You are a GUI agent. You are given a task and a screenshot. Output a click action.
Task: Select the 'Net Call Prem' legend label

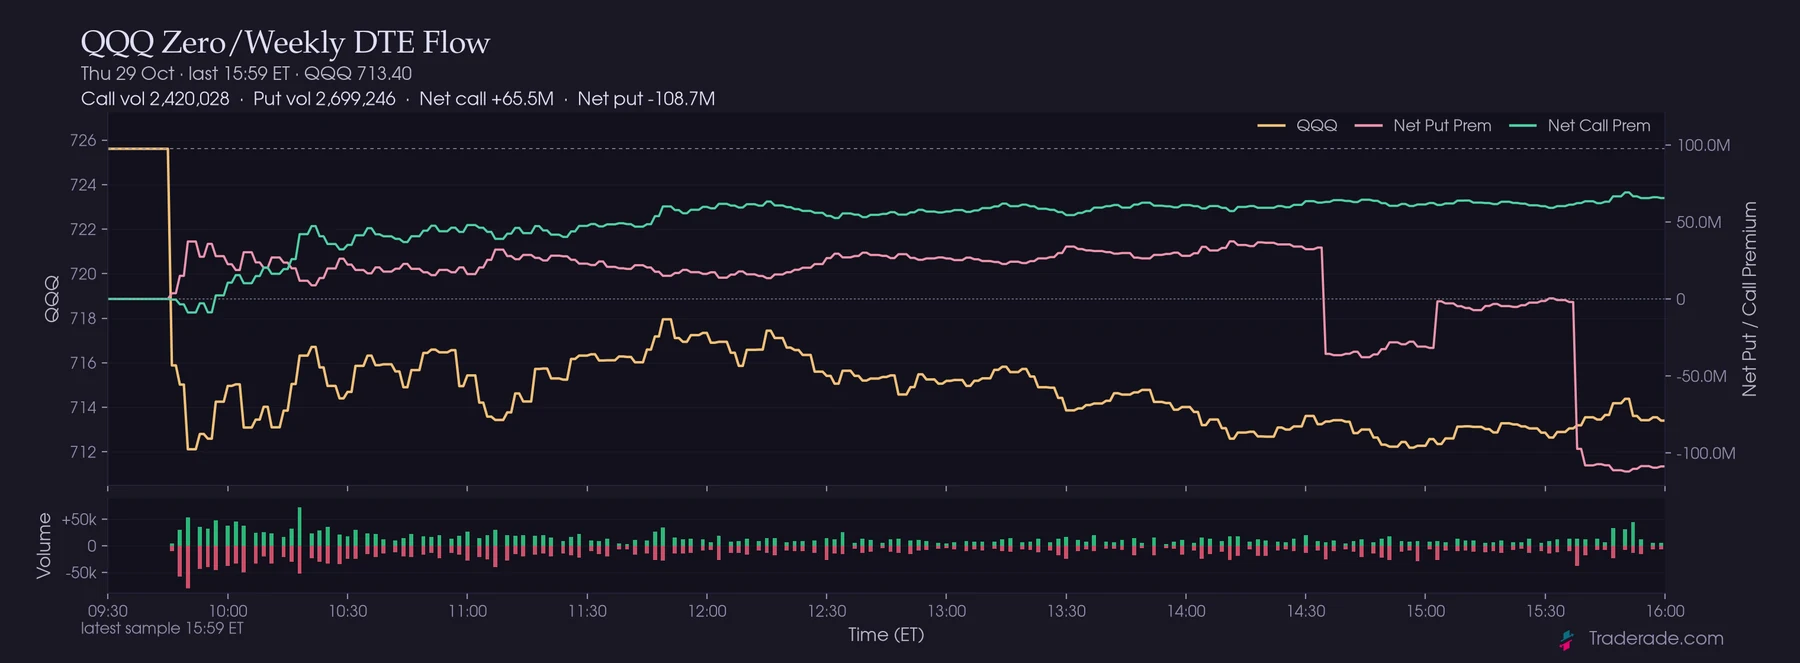tap(1599, 126)
